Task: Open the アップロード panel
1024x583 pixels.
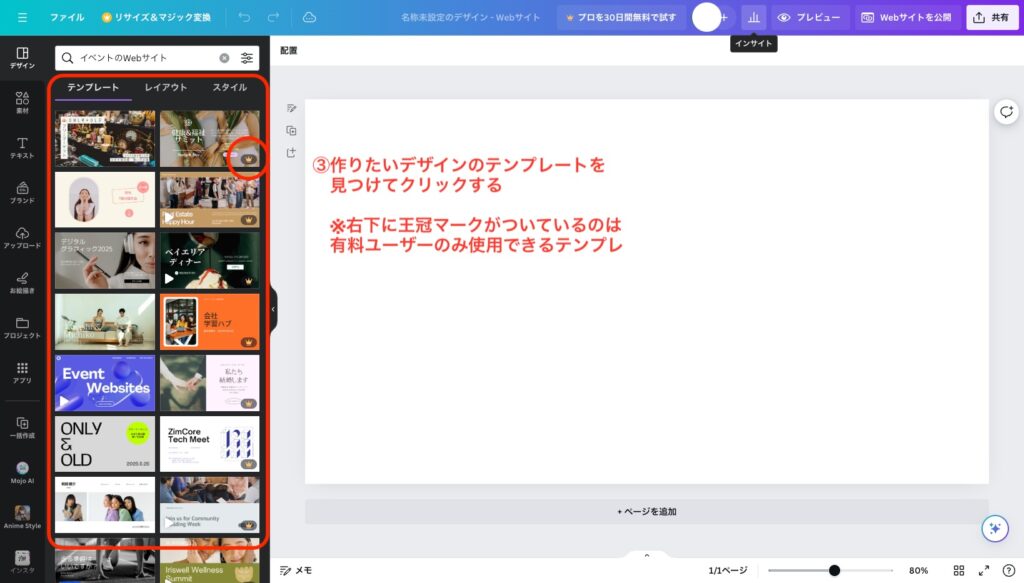Action: click(22, 238)
